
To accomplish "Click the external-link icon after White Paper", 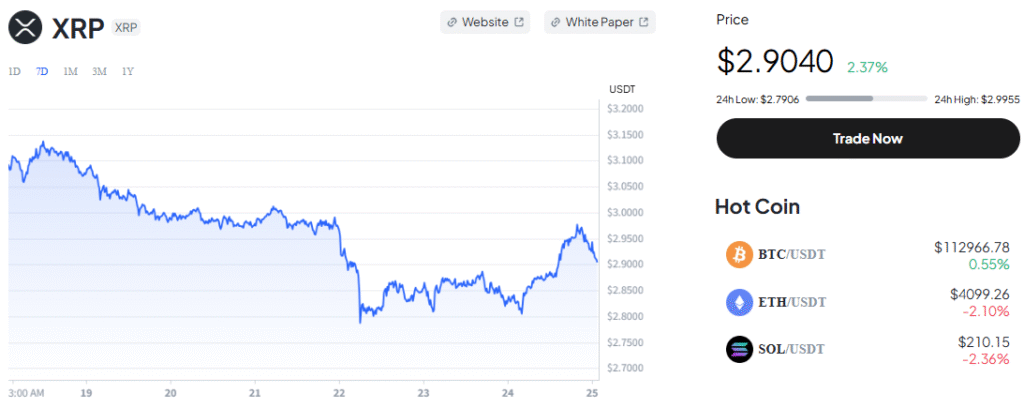I will pyautogui.click(x=644, y=22).
